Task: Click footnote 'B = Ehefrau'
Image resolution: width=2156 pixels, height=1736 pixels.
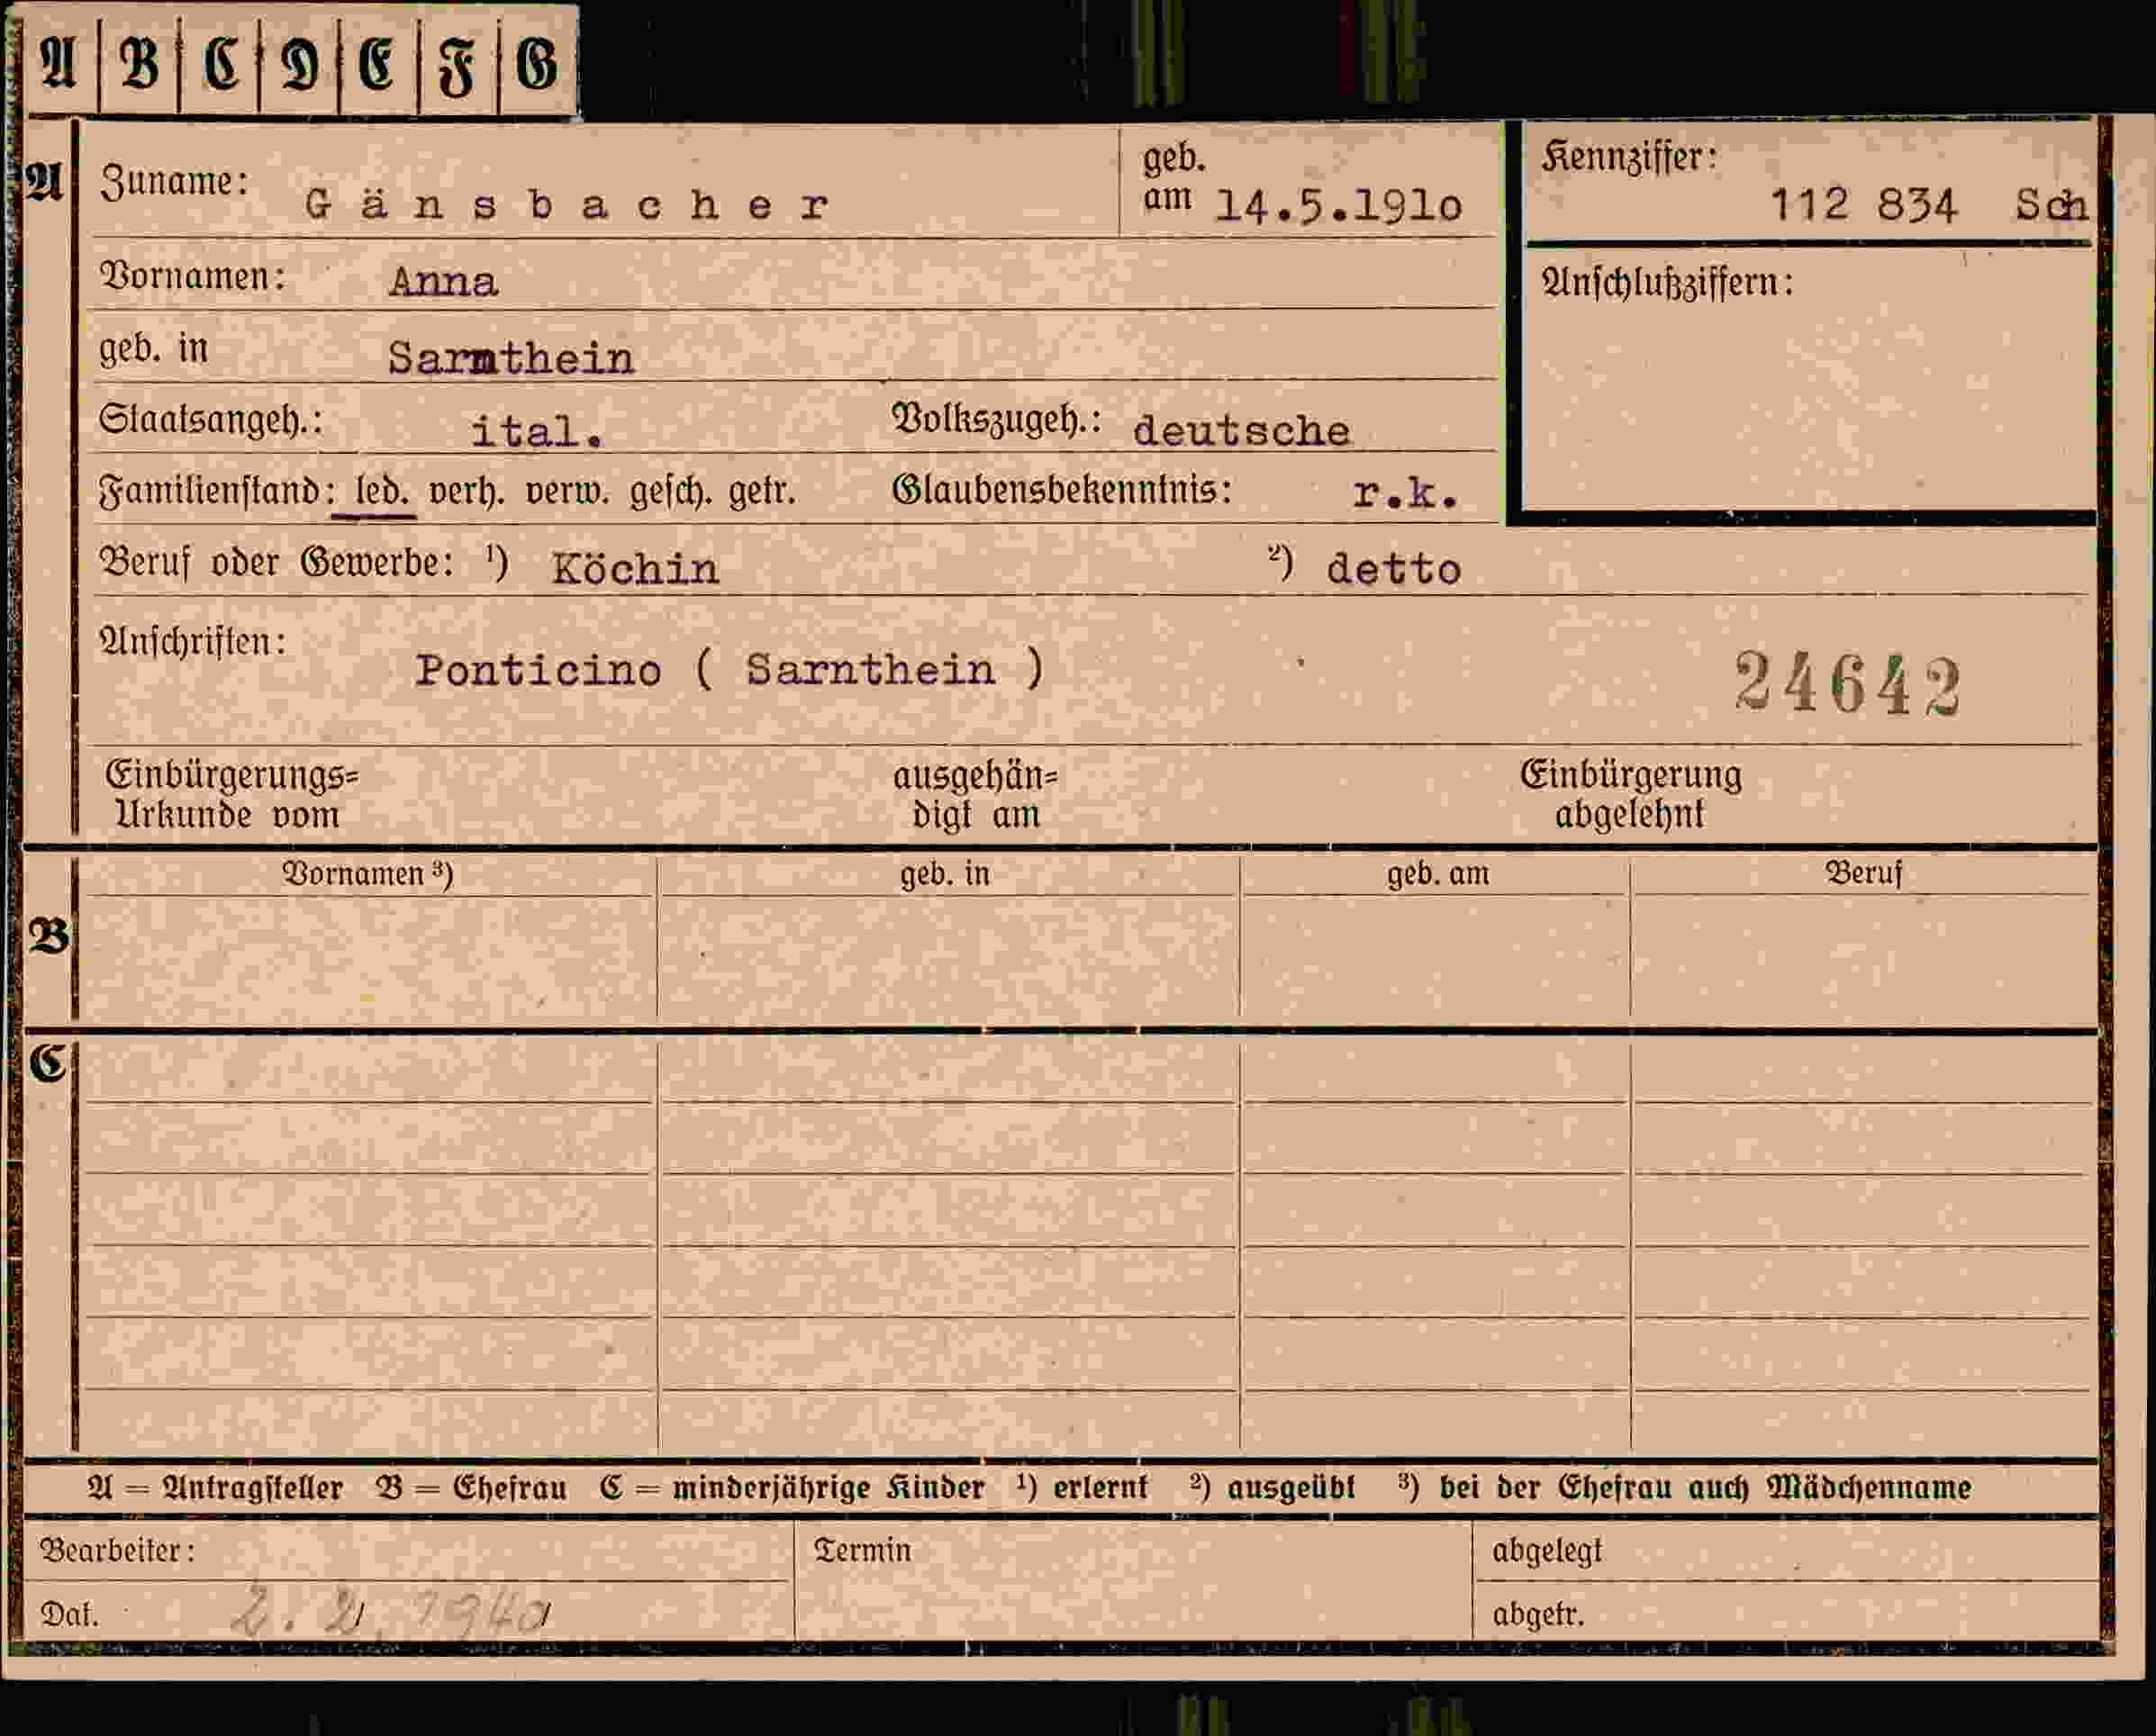Action: [x=471, y=1488]
